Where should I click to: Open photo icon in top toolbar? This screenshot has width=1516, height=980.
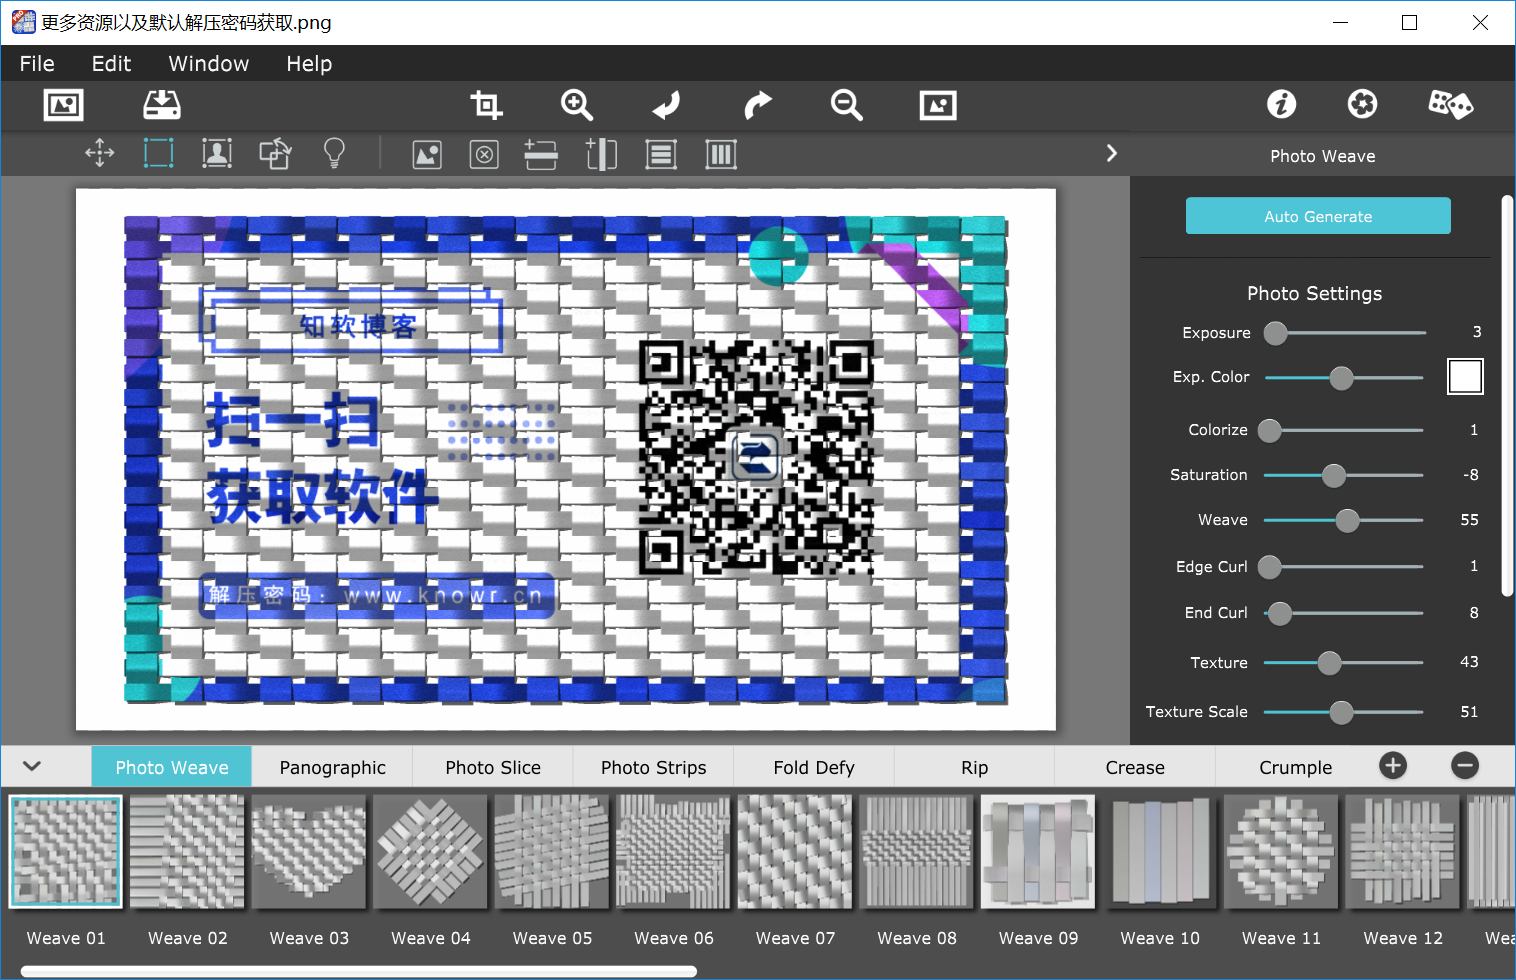pos(64,105)
